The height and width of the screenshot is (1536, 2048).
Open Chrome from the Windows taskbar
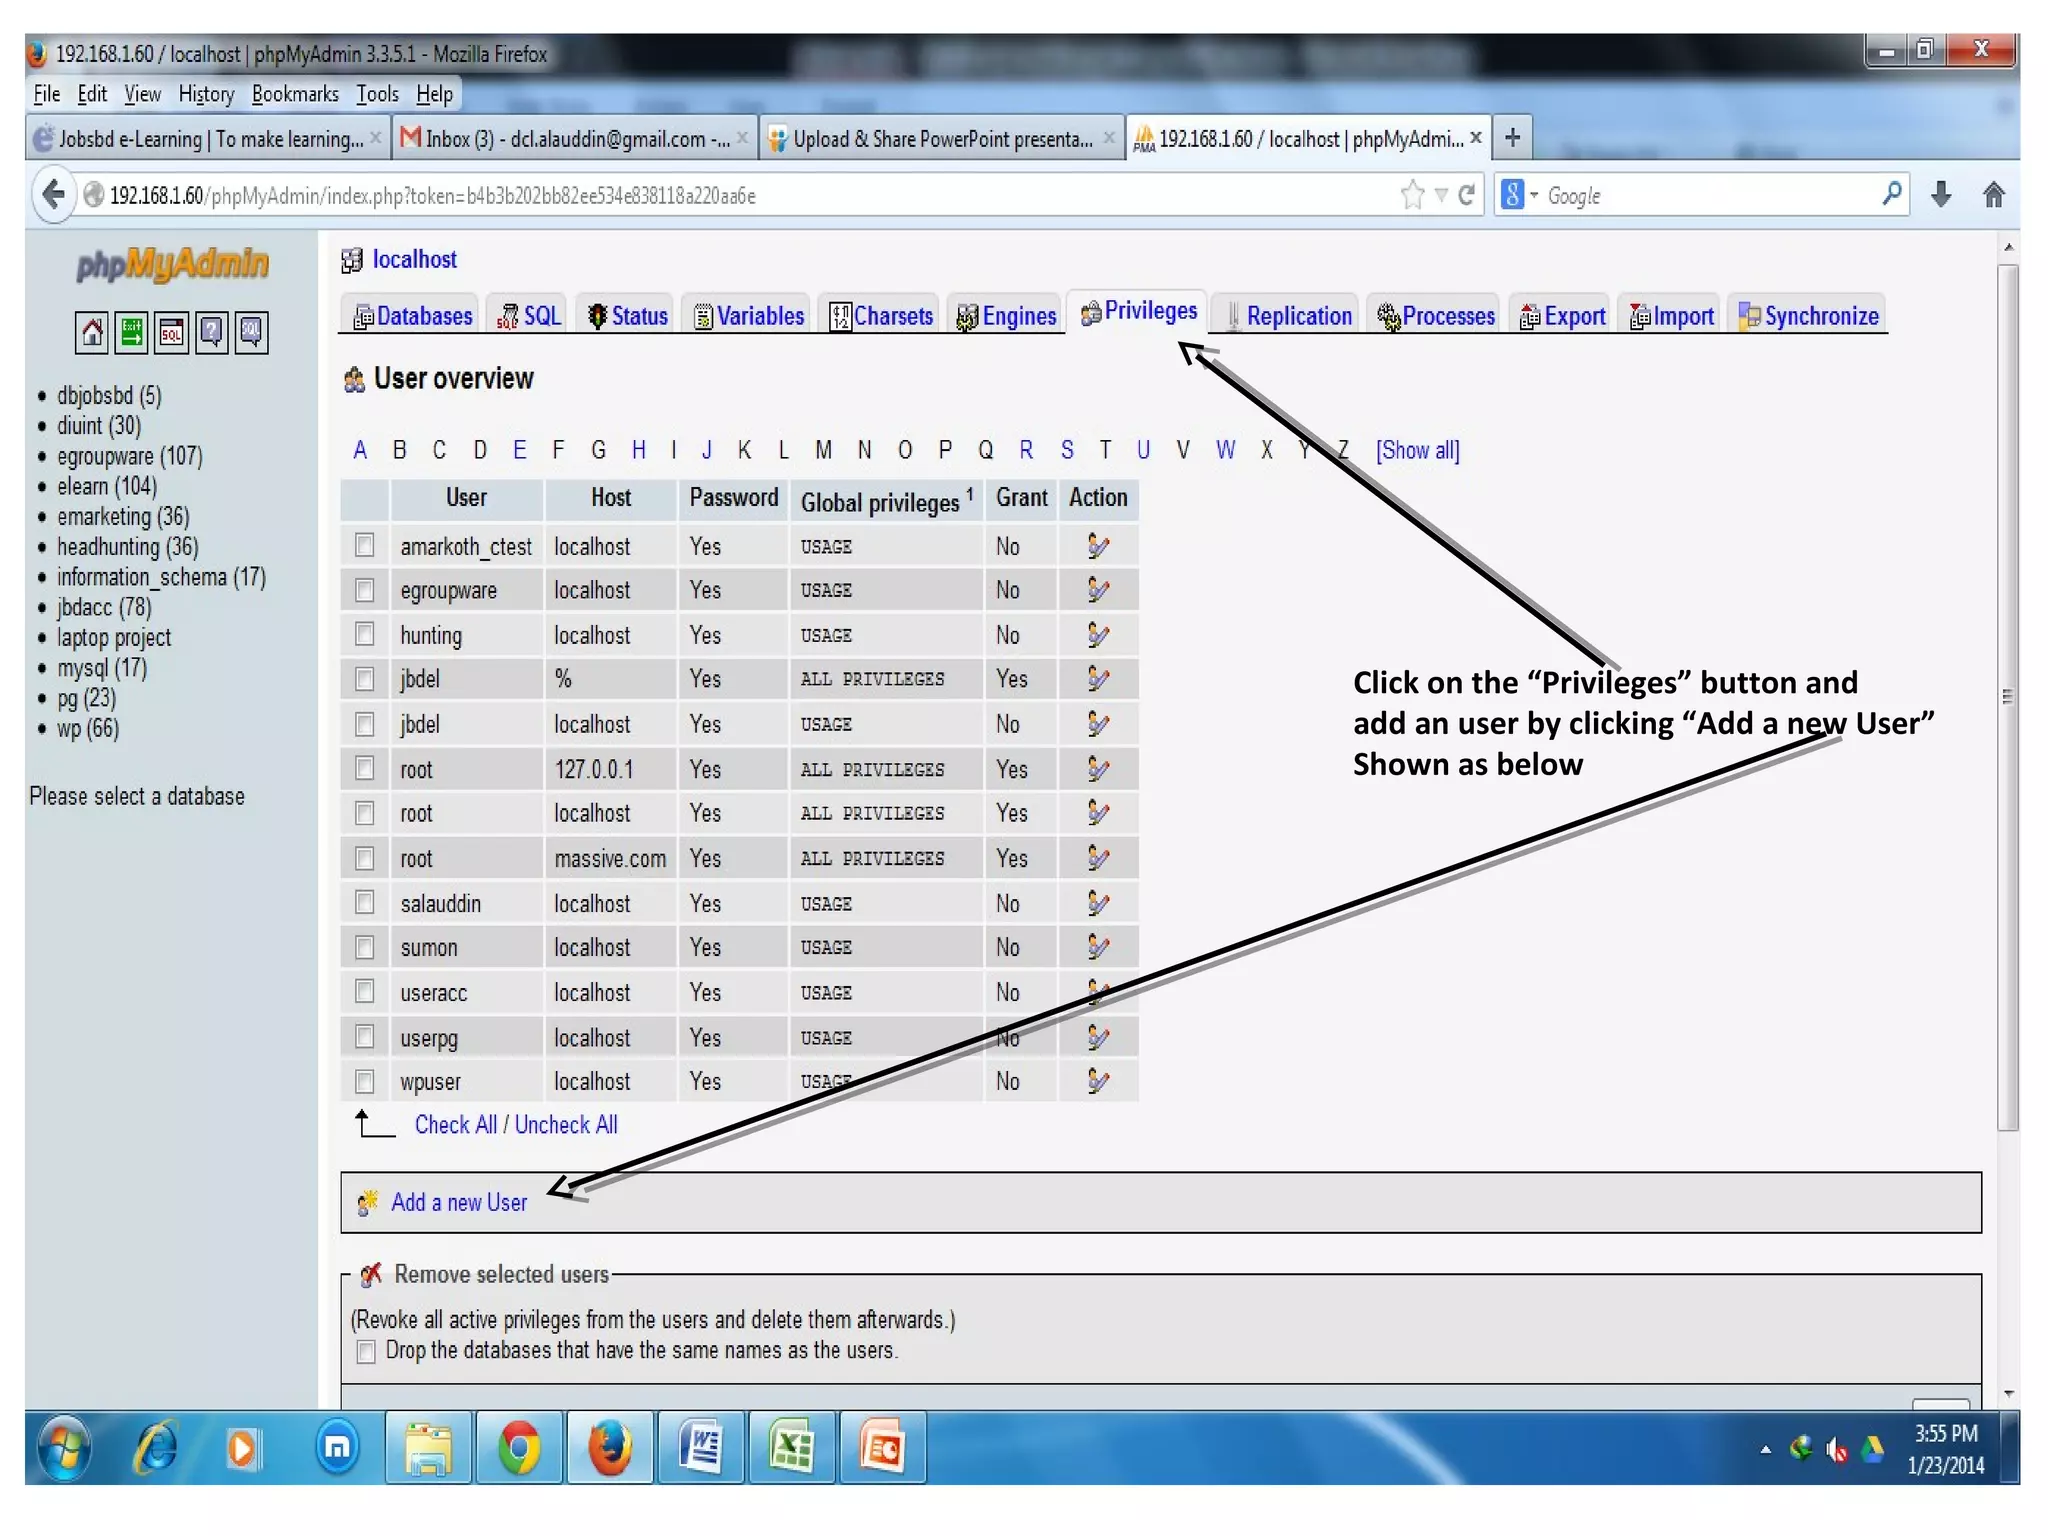[x=520, y=1448]
